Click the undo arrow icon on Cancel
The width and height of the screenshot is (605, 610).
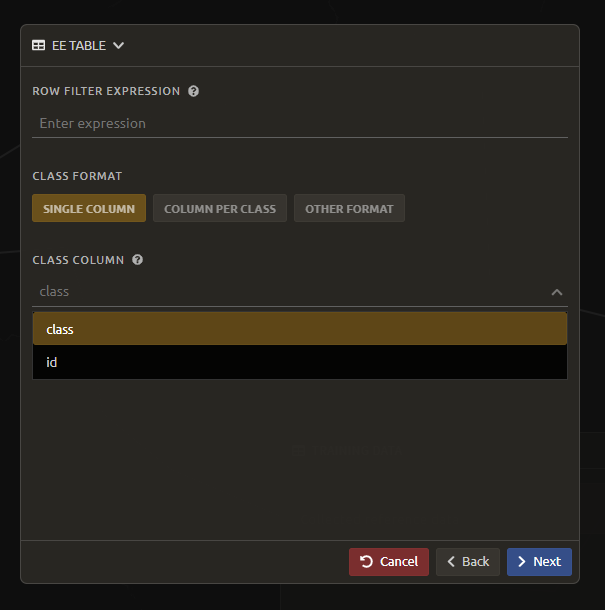pyautogui.click(x=366, y=561)
